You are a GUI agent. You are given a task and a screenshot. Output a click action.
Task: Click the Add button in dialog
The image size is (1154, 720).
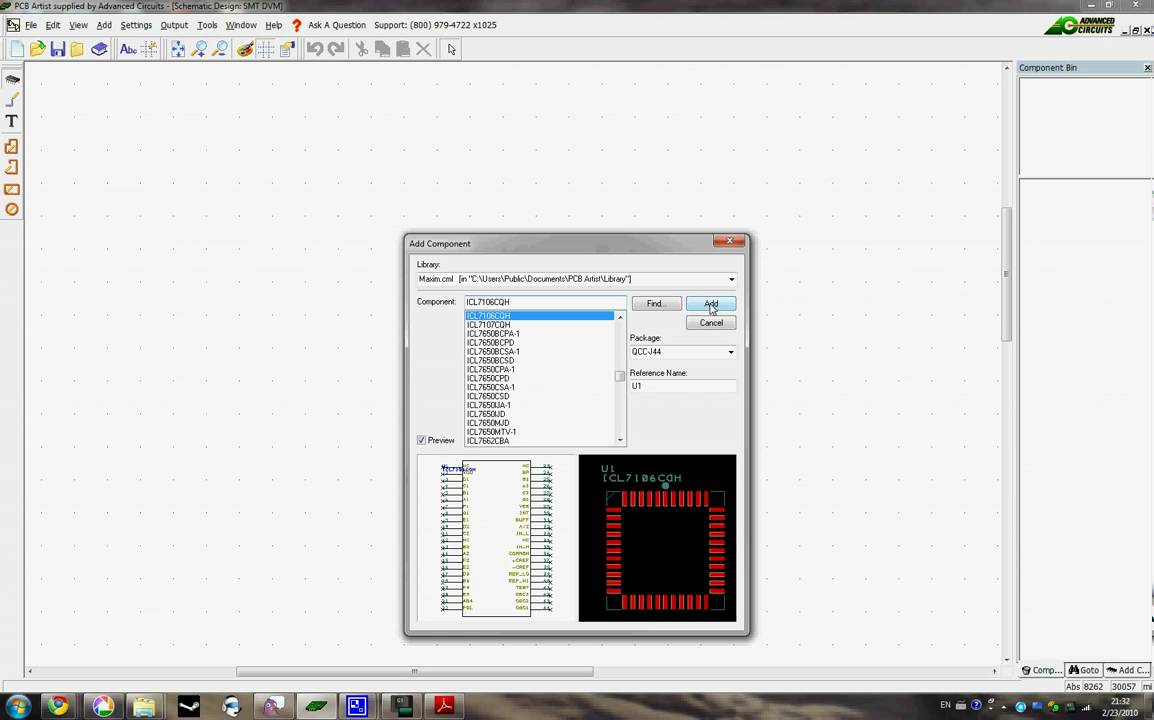coord(711,303)
